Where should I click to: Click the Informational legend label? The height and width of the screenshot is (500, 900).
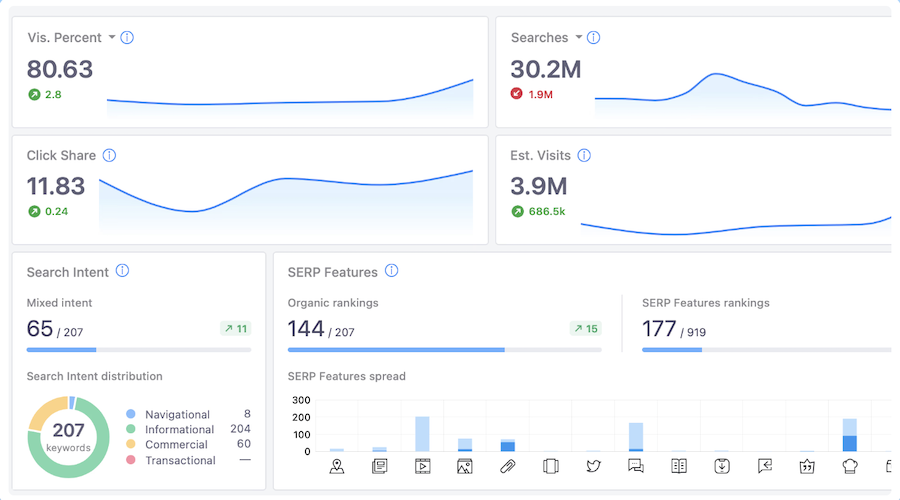(x=180, y=429)
